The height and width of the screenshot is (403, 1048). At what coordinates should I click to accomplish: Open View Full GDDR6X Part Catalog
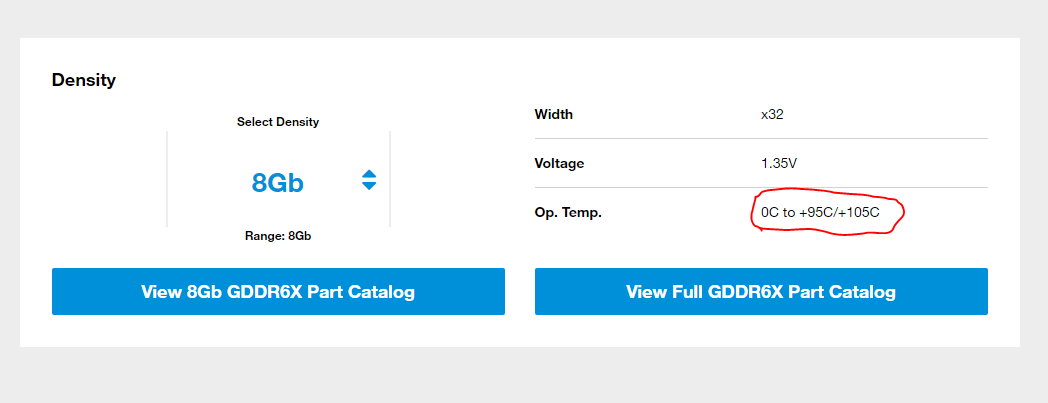pyautogui.click(x=761, y=291)
